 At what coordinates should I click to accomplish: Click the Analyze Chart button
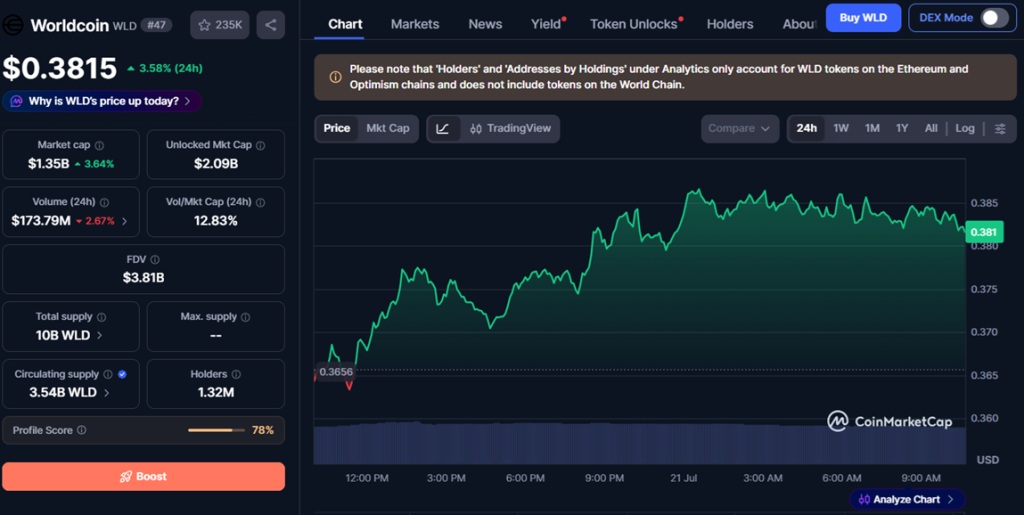(907, 499)
